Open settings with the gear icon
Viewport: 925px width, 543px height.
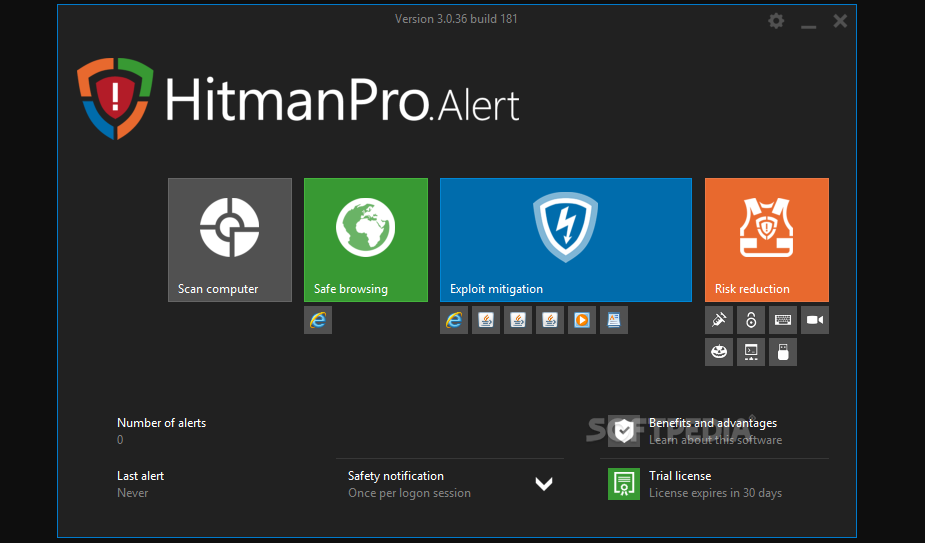pos(777,20)
